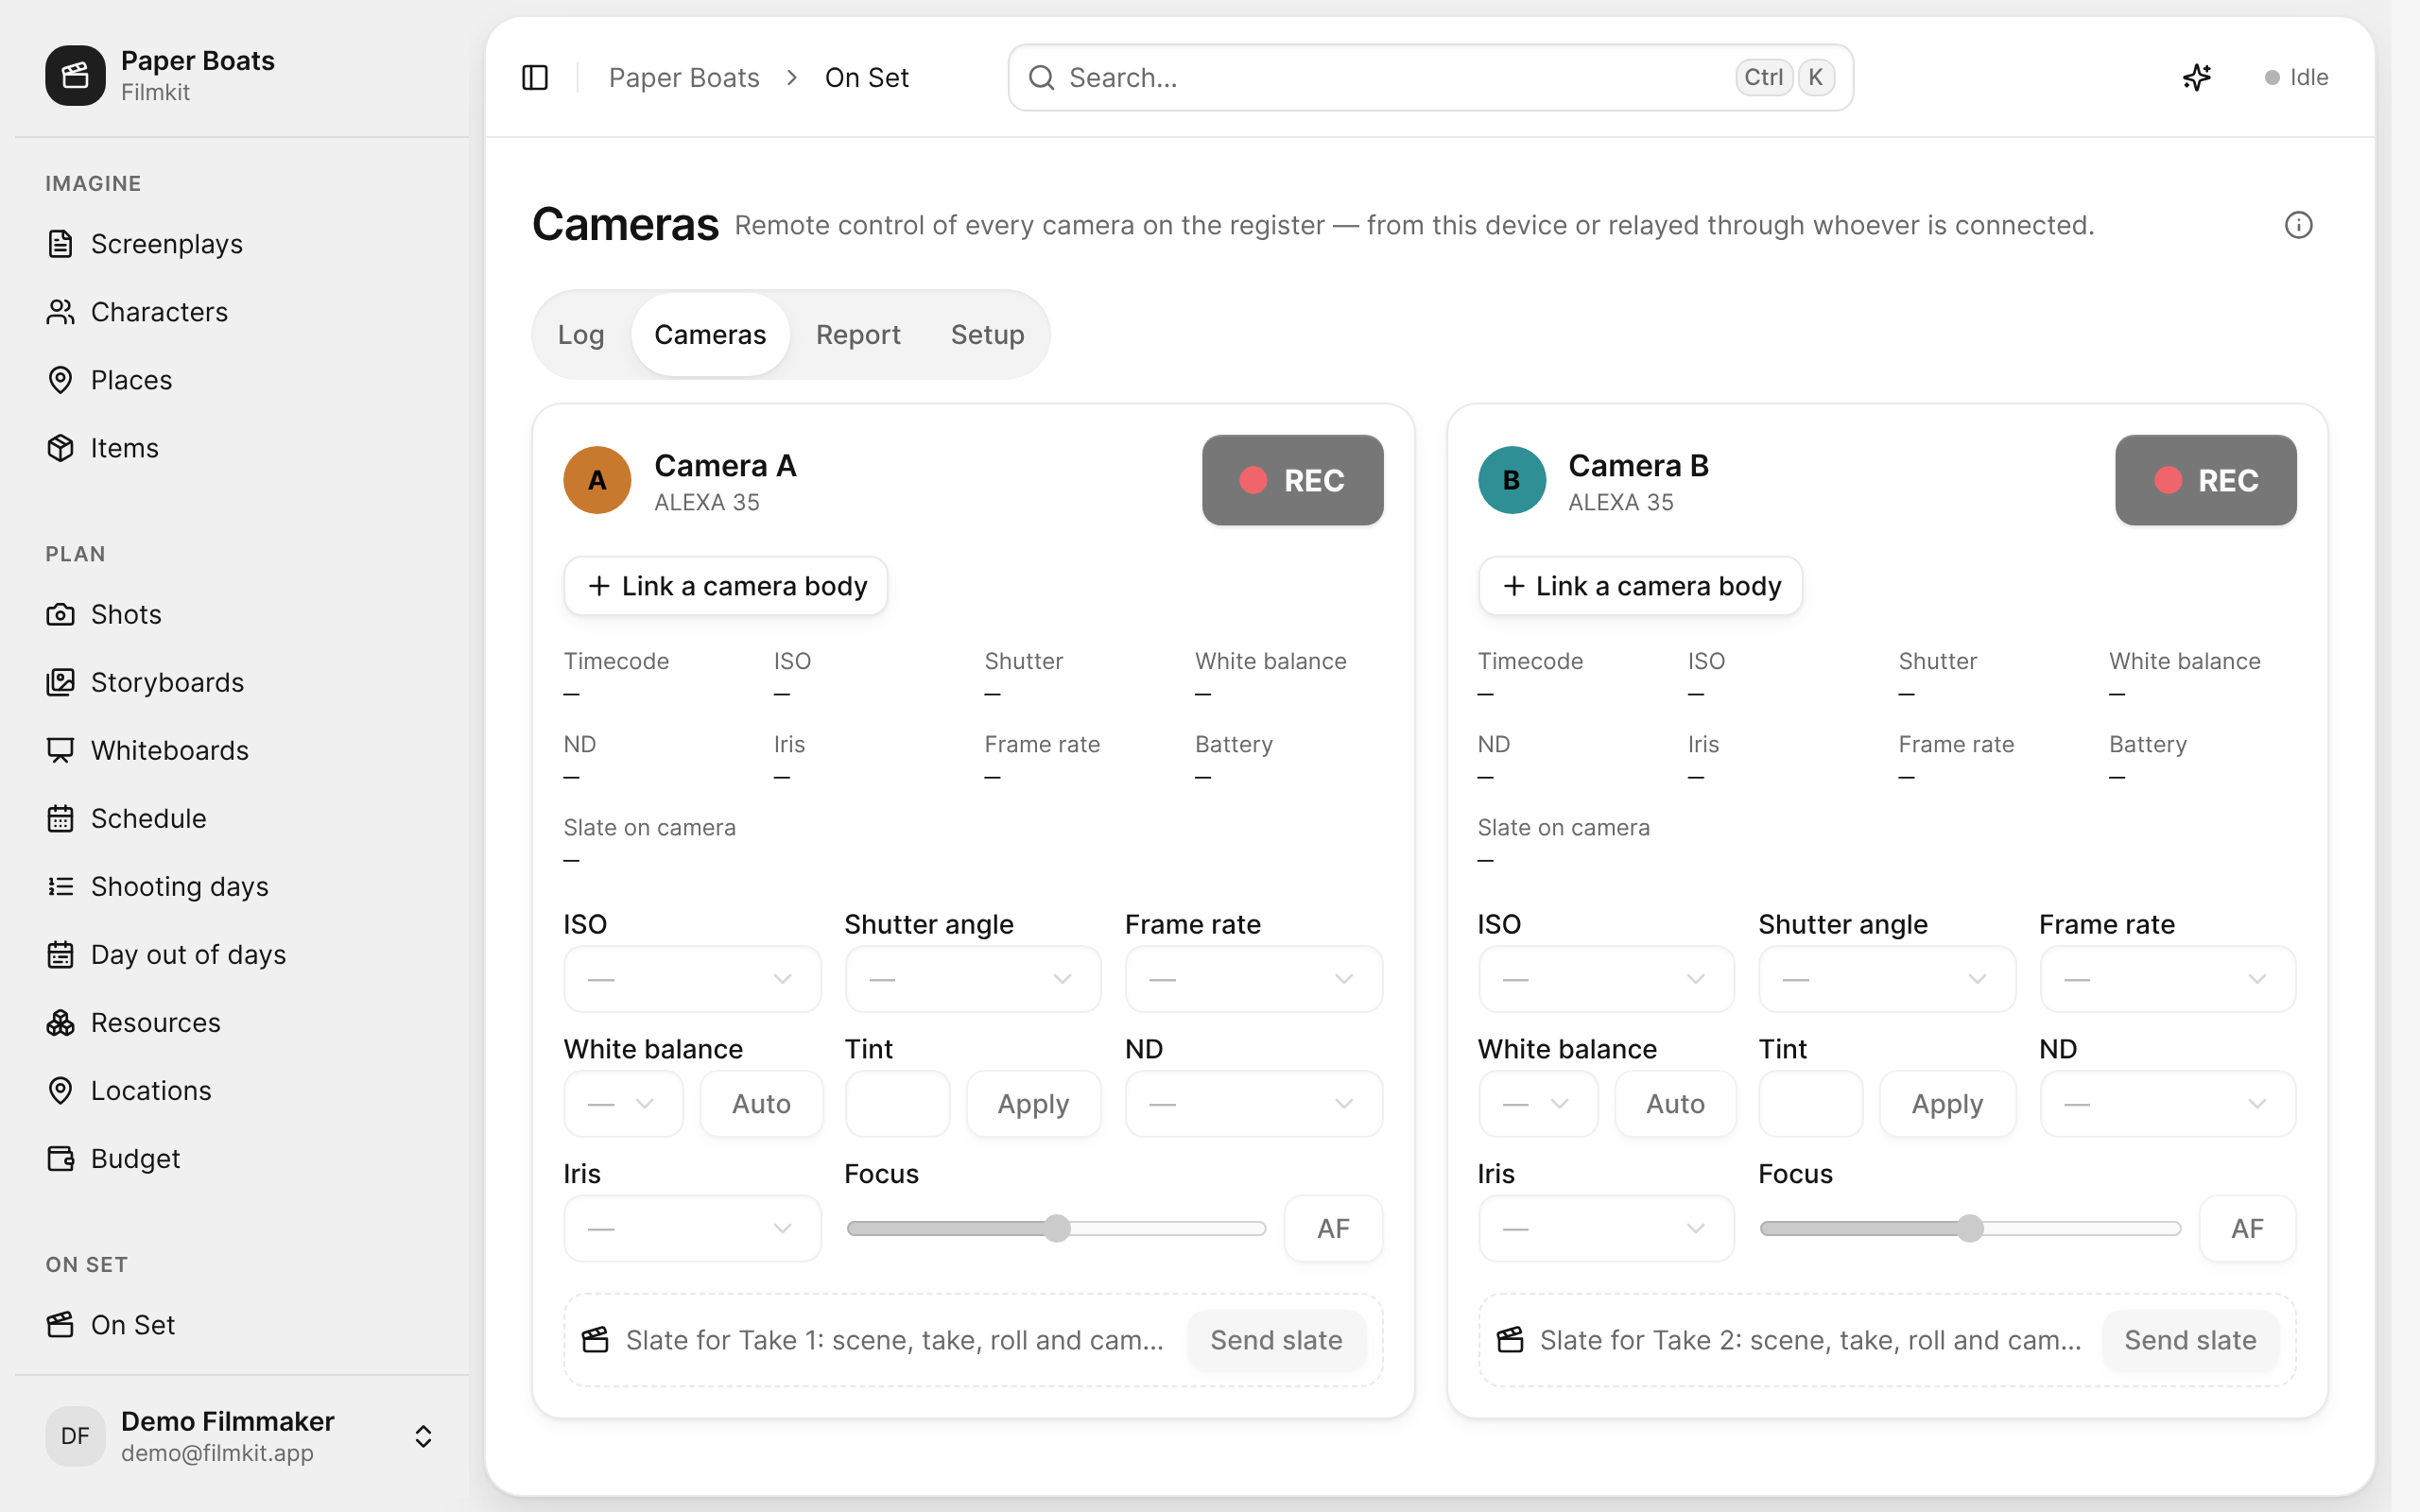Screen dimensions: 2420x1512
Task: Open Shooting days in the sidebar
Action: (242, 886)
